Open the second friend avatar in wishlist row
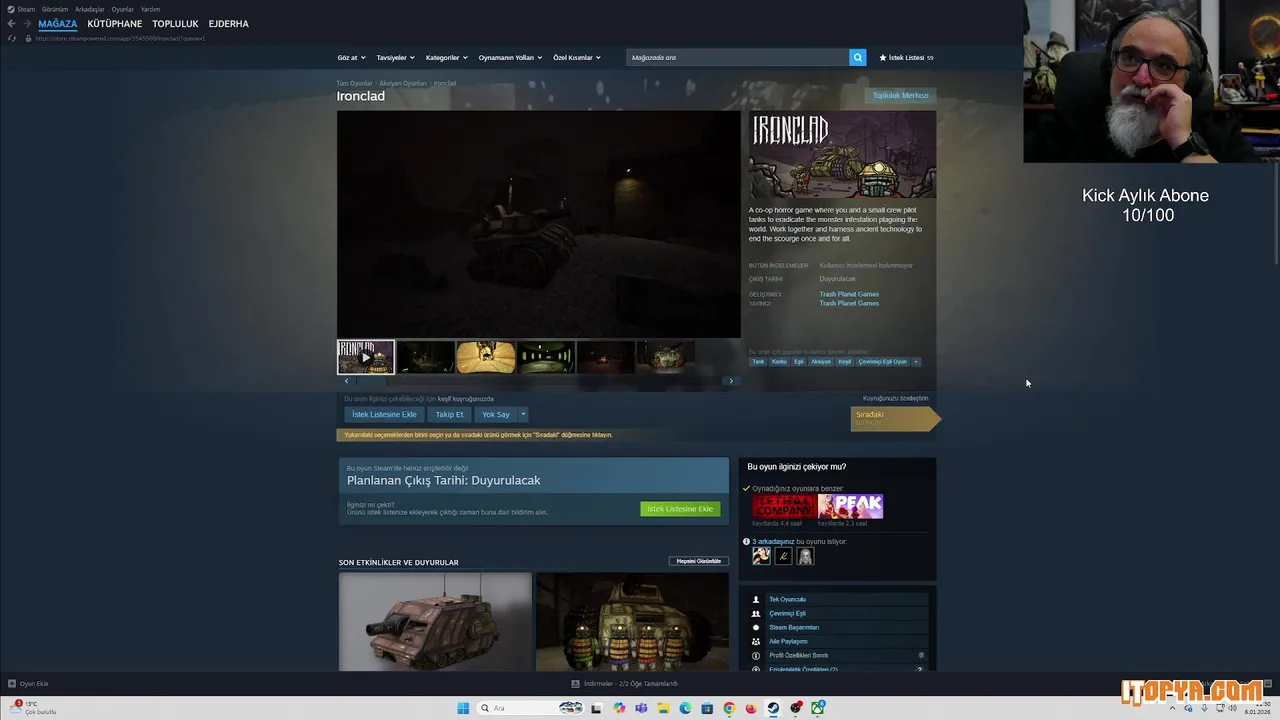1280x720 pixels. click(783, 556)
